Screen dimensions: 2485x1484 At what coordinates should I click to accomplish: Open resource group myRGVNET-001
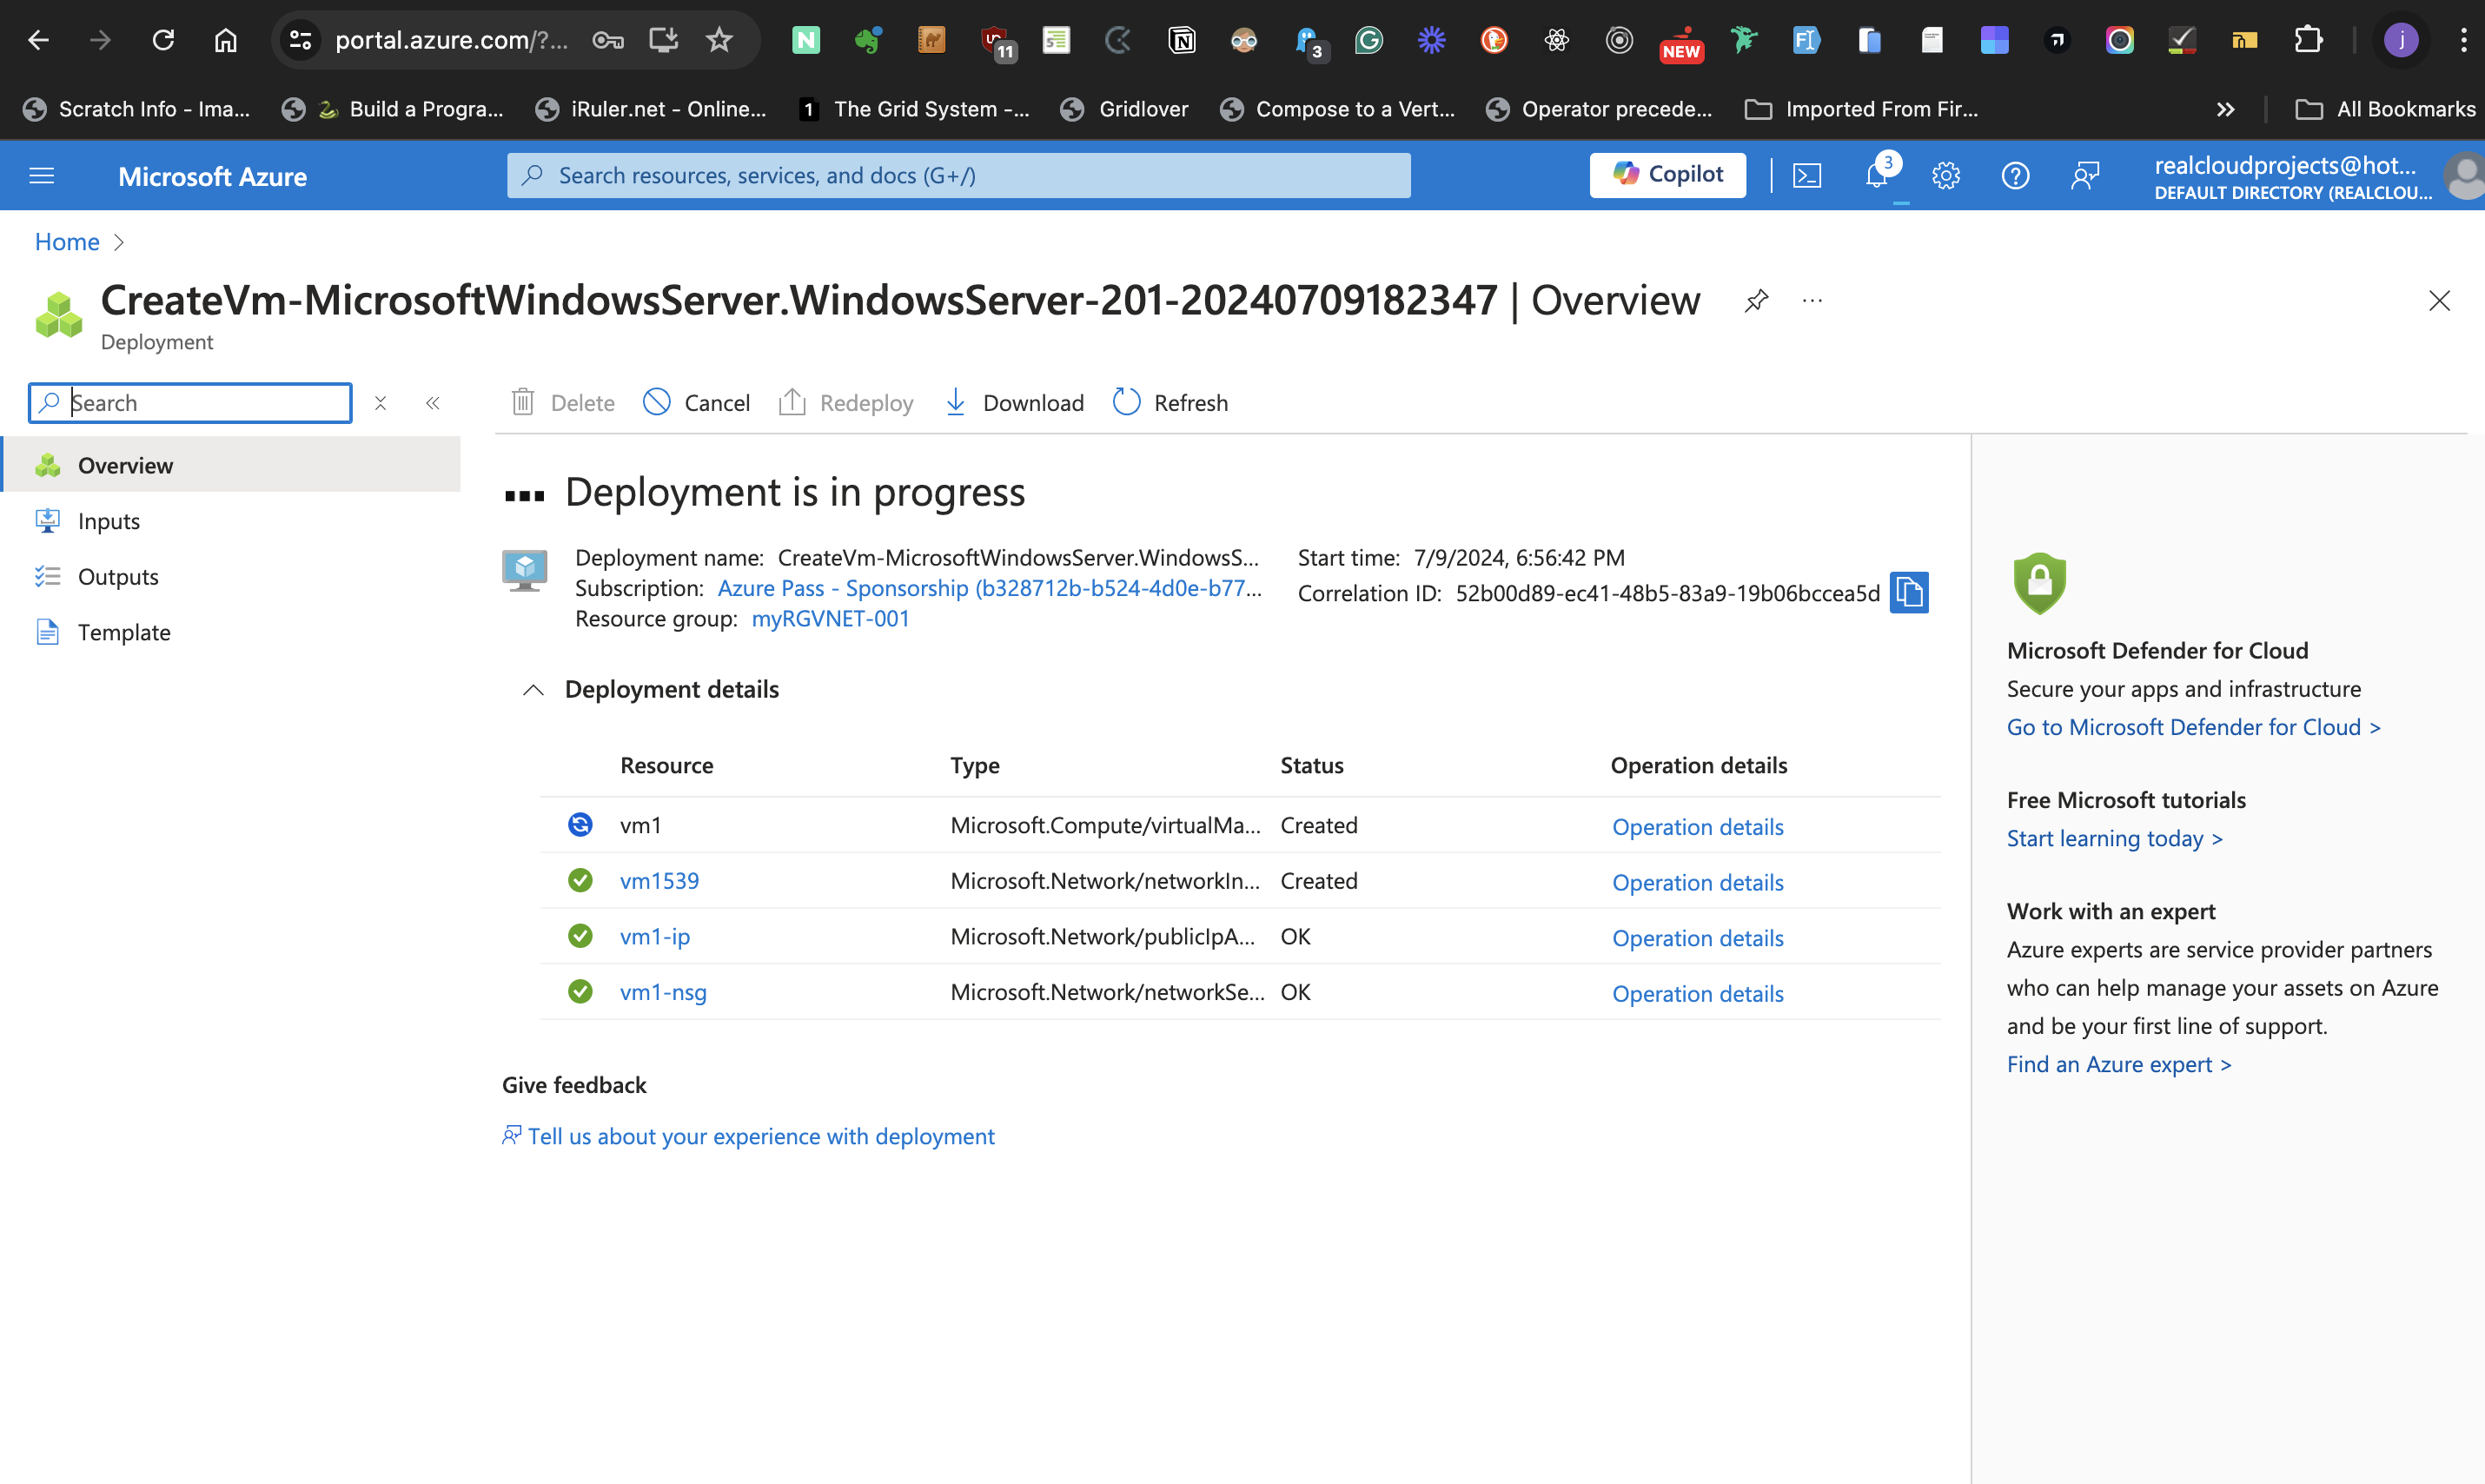pos(829,618)
